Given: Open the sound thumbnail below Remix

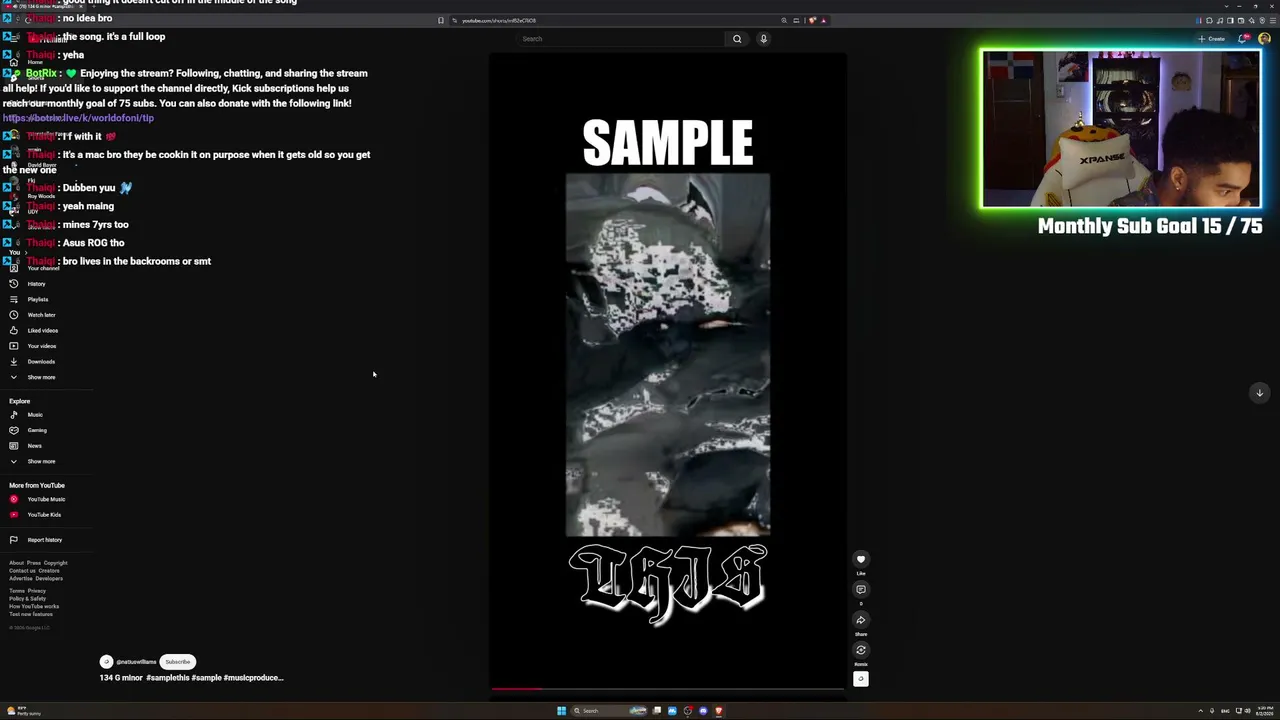Looking at the screenshot, I should point(860,679).
